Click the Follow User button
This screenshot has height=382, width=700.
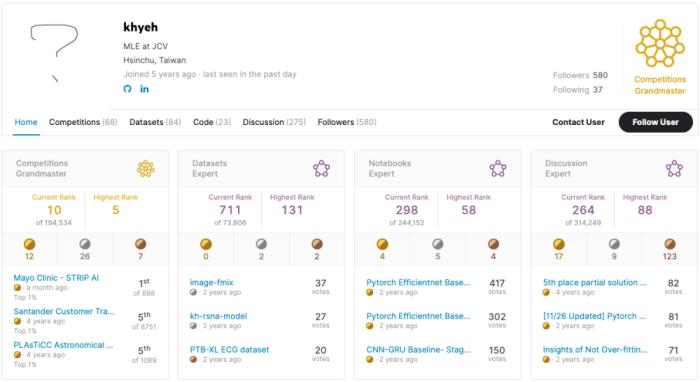click(x=655, y=122)
